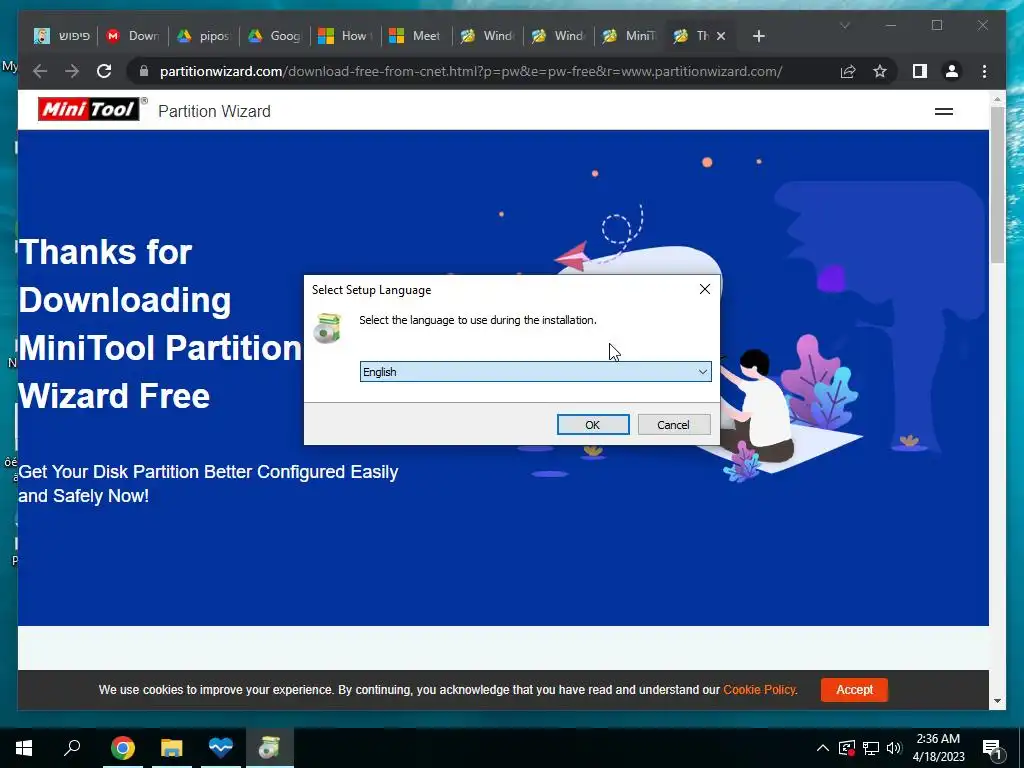Close the Select Setup Language dialog
Screen dimensions: 1024x768
click(705, 289)
